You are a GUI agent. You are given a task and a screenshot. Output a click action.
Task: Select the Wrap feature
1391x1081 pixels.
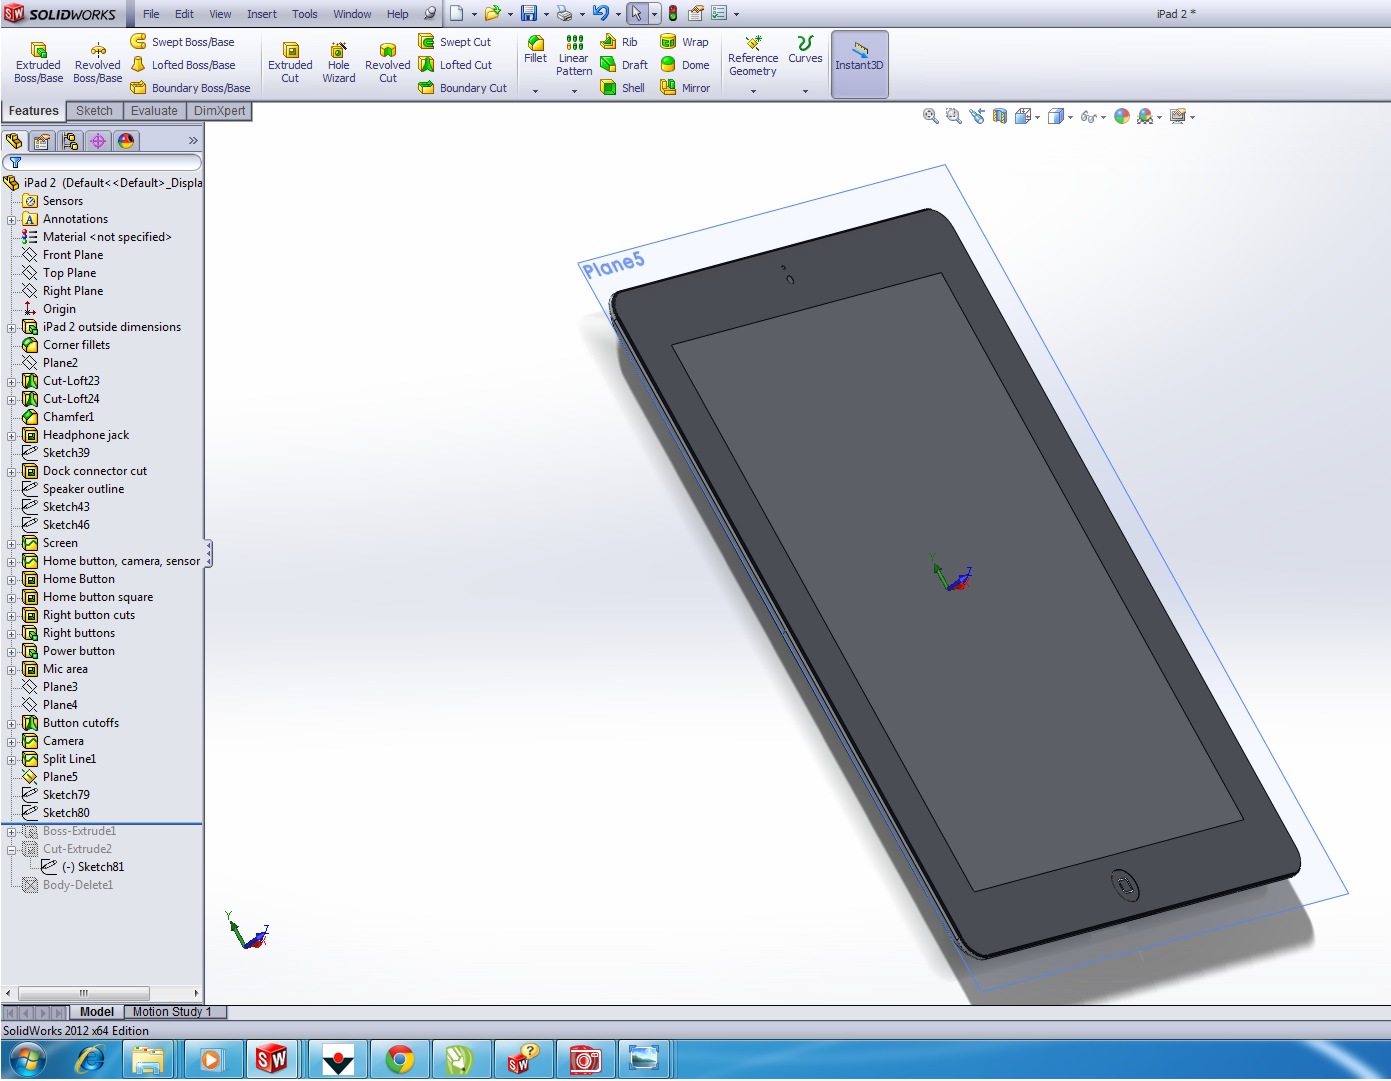click(x=684, y=42)
